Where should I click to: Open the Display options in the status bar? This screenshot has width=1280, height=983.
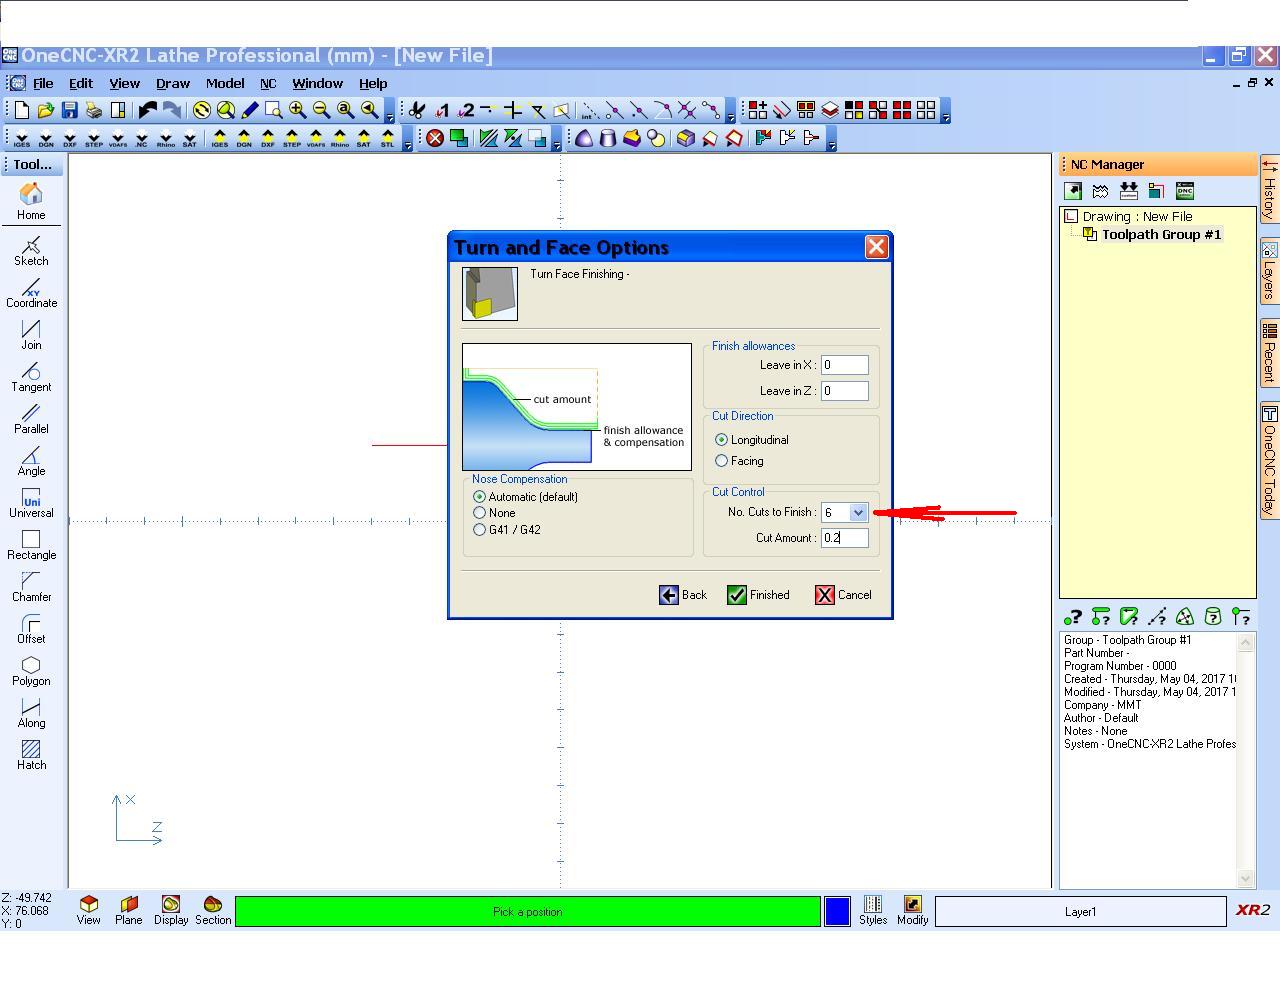tap(171, 910)
